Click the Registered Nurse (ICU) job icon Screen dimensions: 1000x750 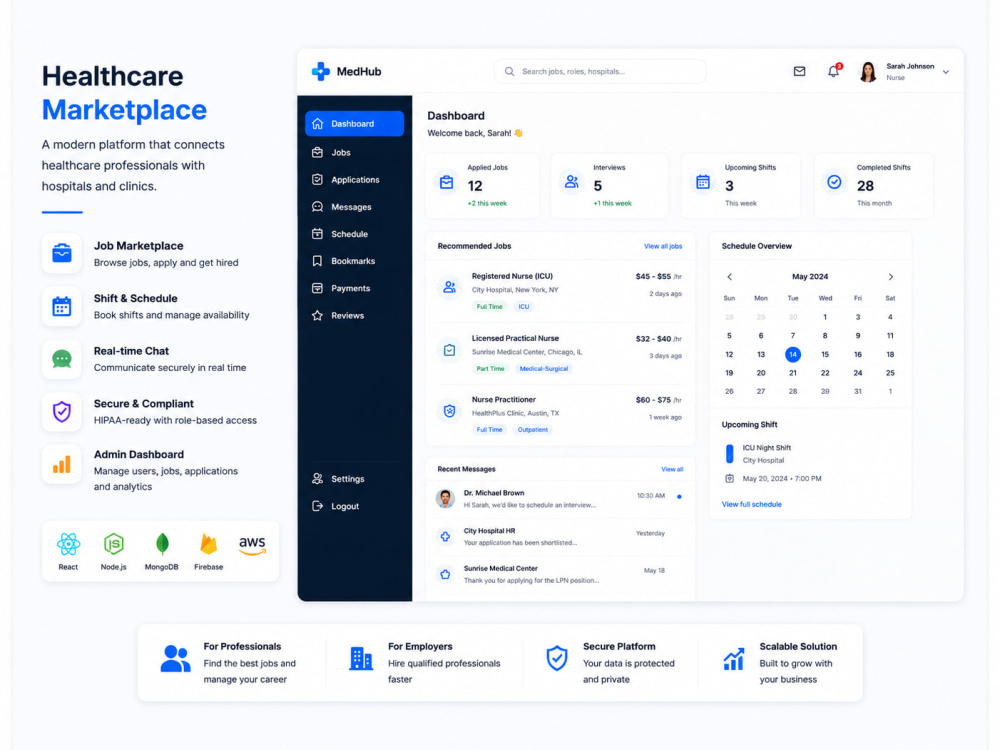pos(450,288)
